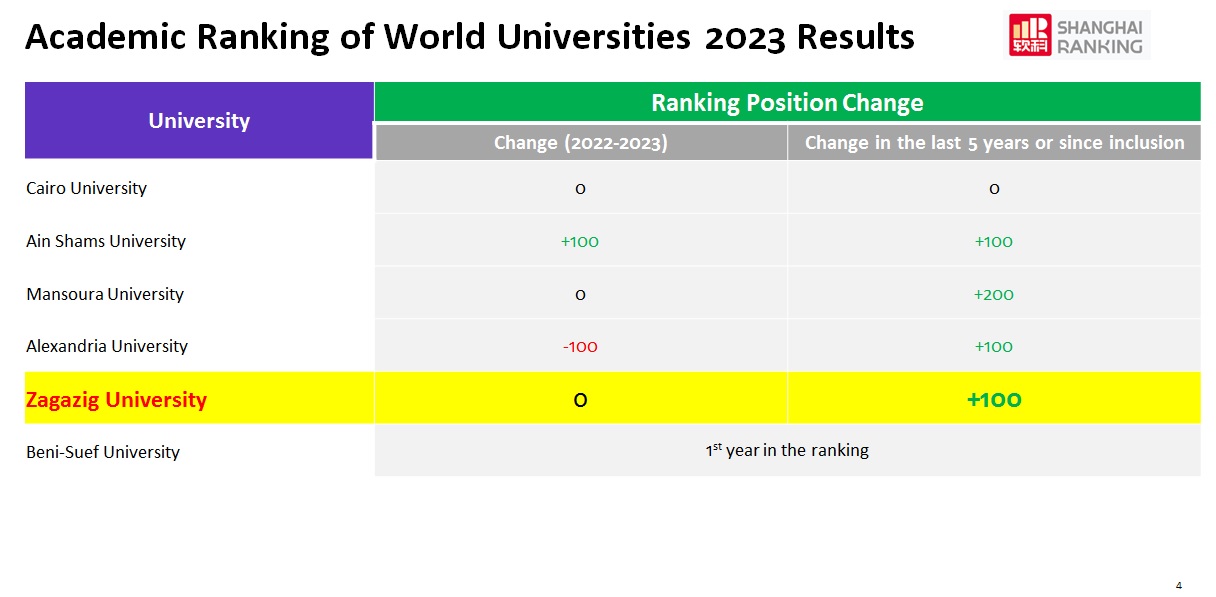This screenshot has width=1216, height=597.
Task: Click the green Ranking Position Change header
Action: [787, 102]
